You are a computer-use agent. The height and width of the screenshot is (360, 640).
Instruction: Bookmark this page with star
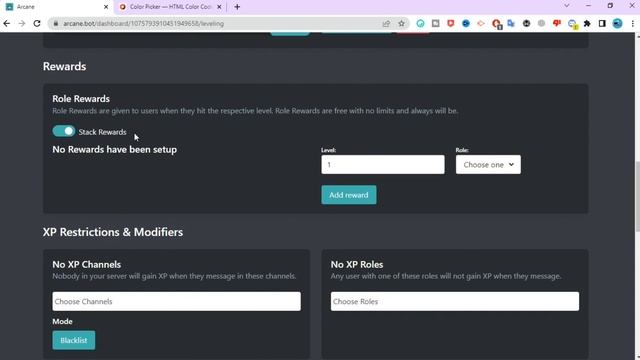pyautogui.click(x=402, y=24)
